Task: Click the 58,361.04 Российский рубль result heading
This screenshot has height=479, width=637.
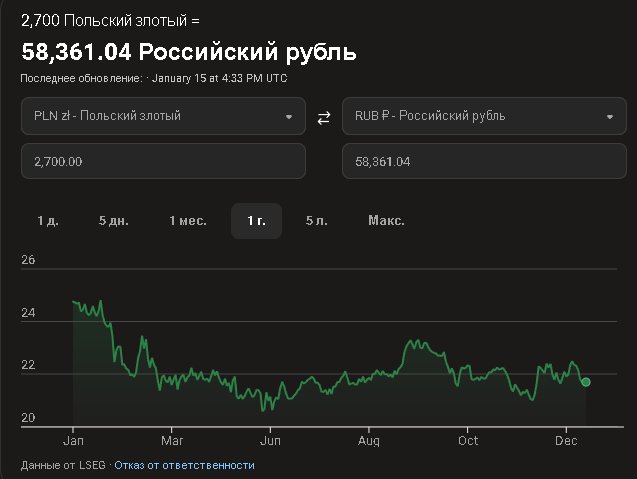Action: tap(189, 52)
